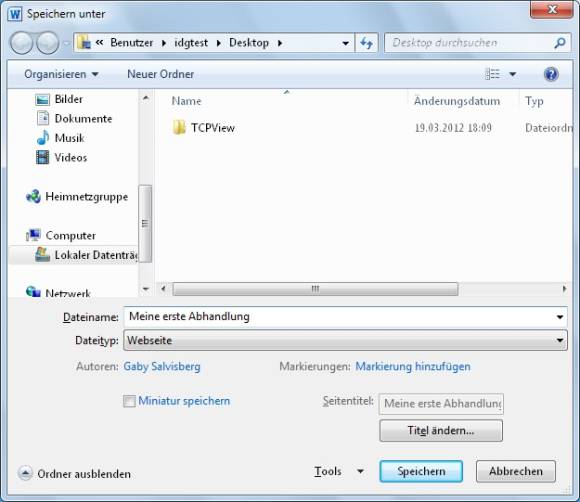Screen dimensions: 580x502
Task: Expand the Dateityp Webseite dropdown
Action: (345, 340)
